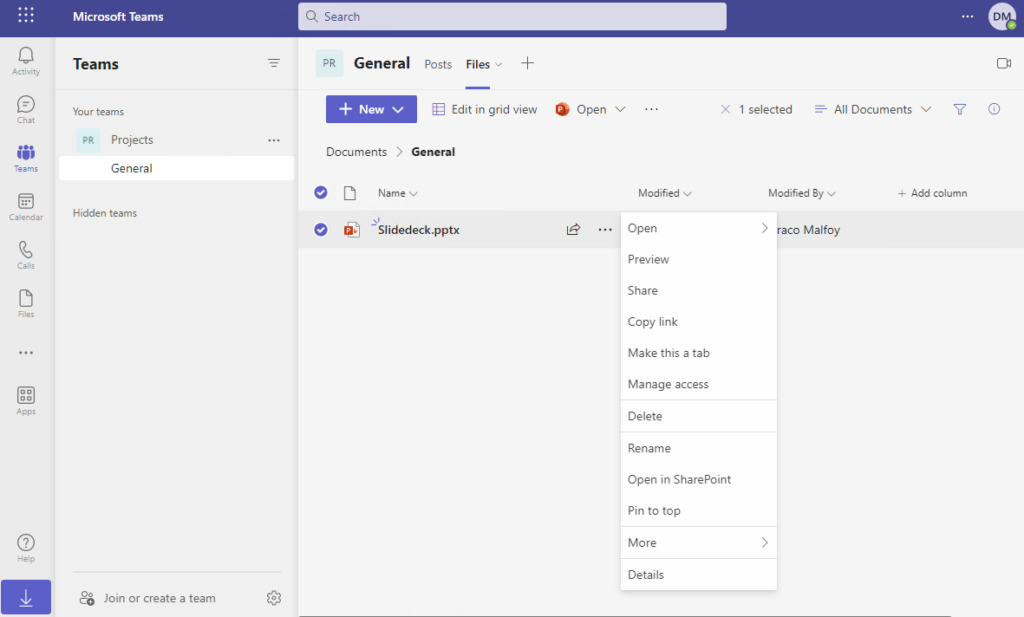Click Edit in grid view
The image size is (1024, 617).
(484, 109)
